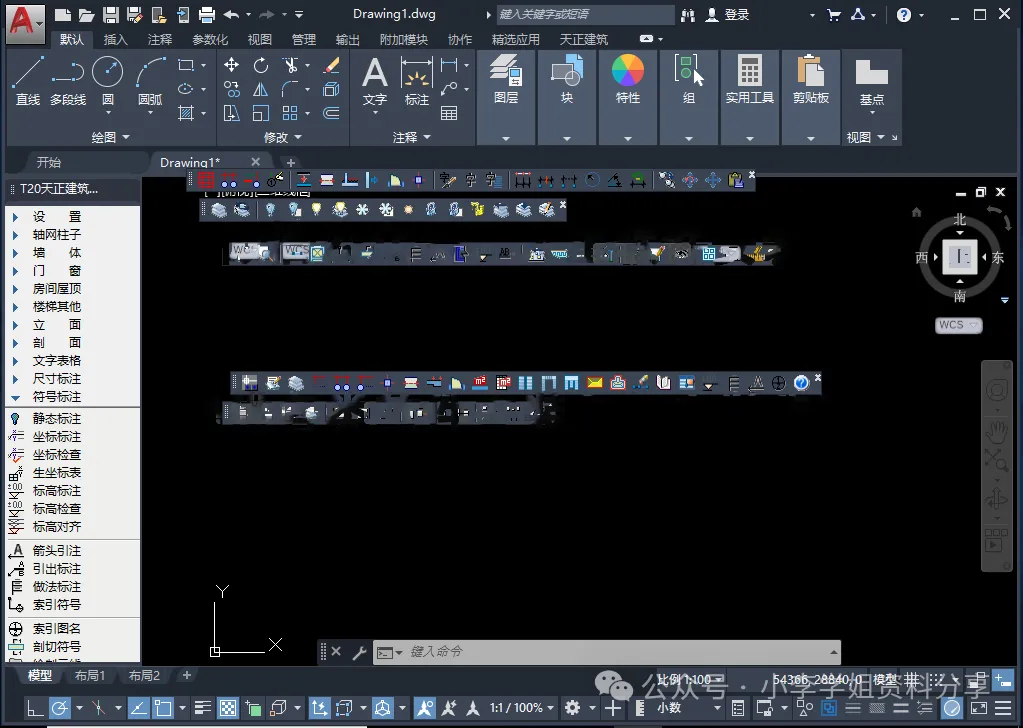
Task: Click the Erase tool icon
Action: 331,65
